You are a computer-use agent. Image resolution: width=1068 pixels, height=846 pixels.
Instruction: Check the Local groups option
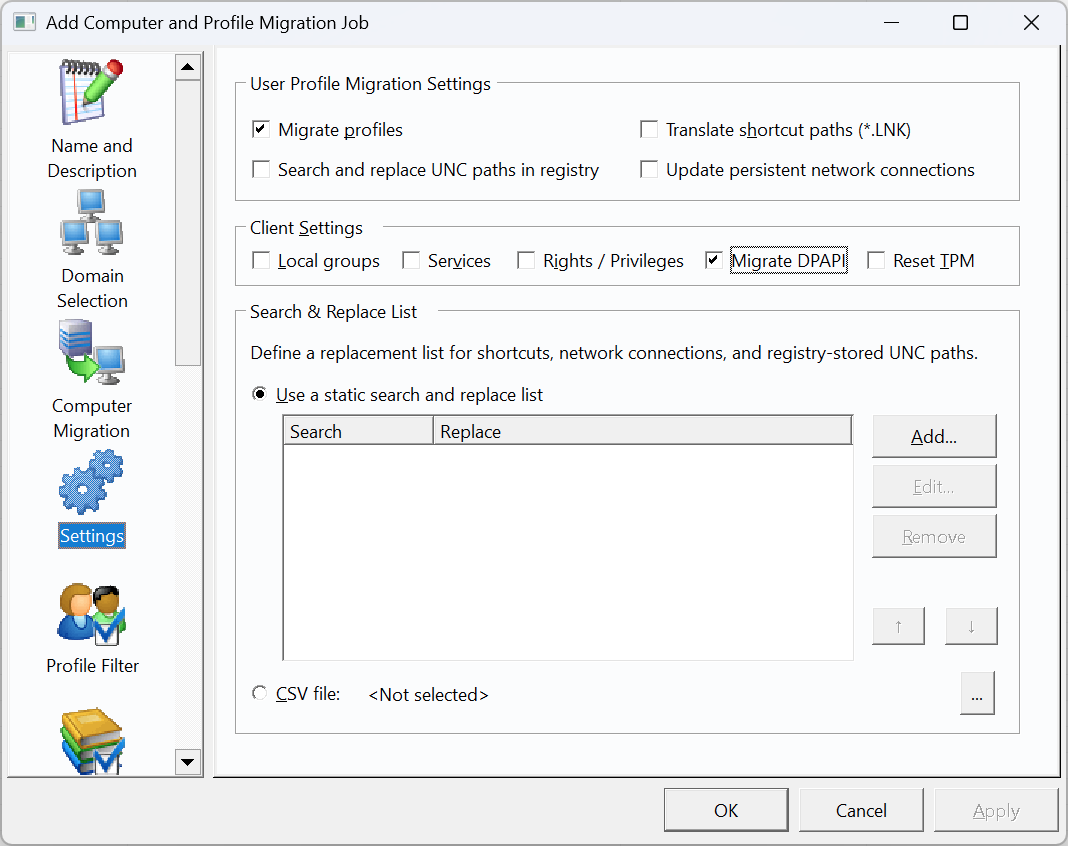pyautogui.click(x=261, y=260)
